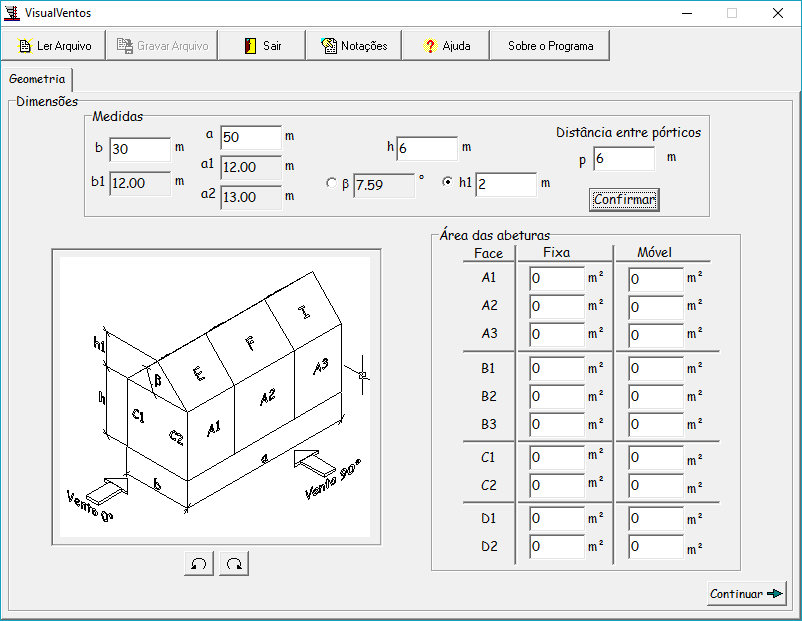Click the B3 Móvel area field

click(x=656, y=425)
